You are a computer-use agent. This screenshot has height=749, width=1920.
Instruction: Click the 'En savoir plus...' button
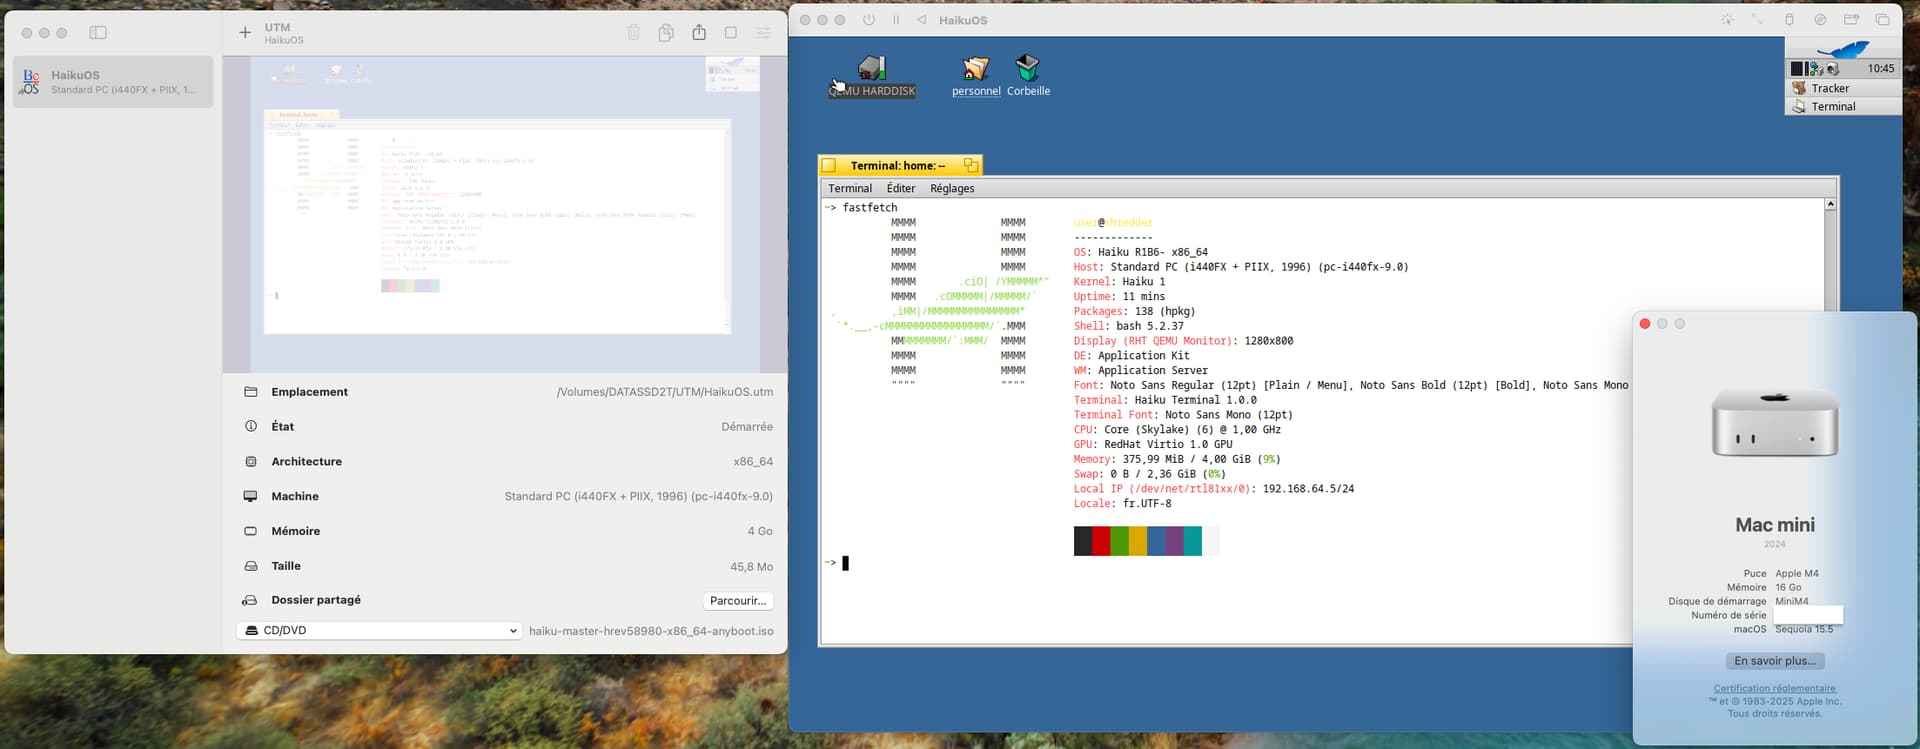[x=1774, y=661]
